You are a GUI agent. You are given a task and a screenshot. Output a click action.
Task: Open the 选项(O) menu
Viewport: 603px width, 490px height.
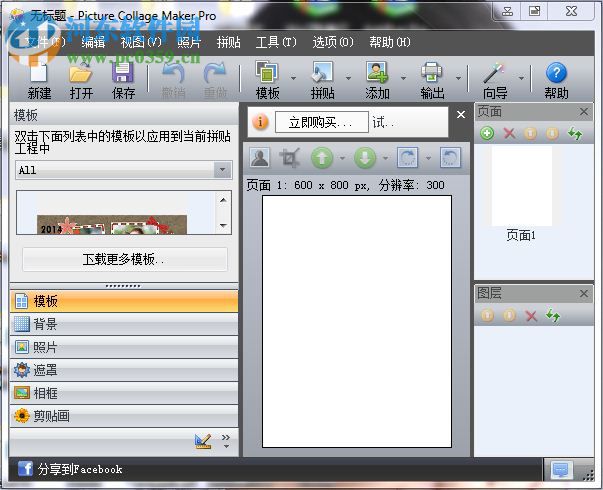333,42
